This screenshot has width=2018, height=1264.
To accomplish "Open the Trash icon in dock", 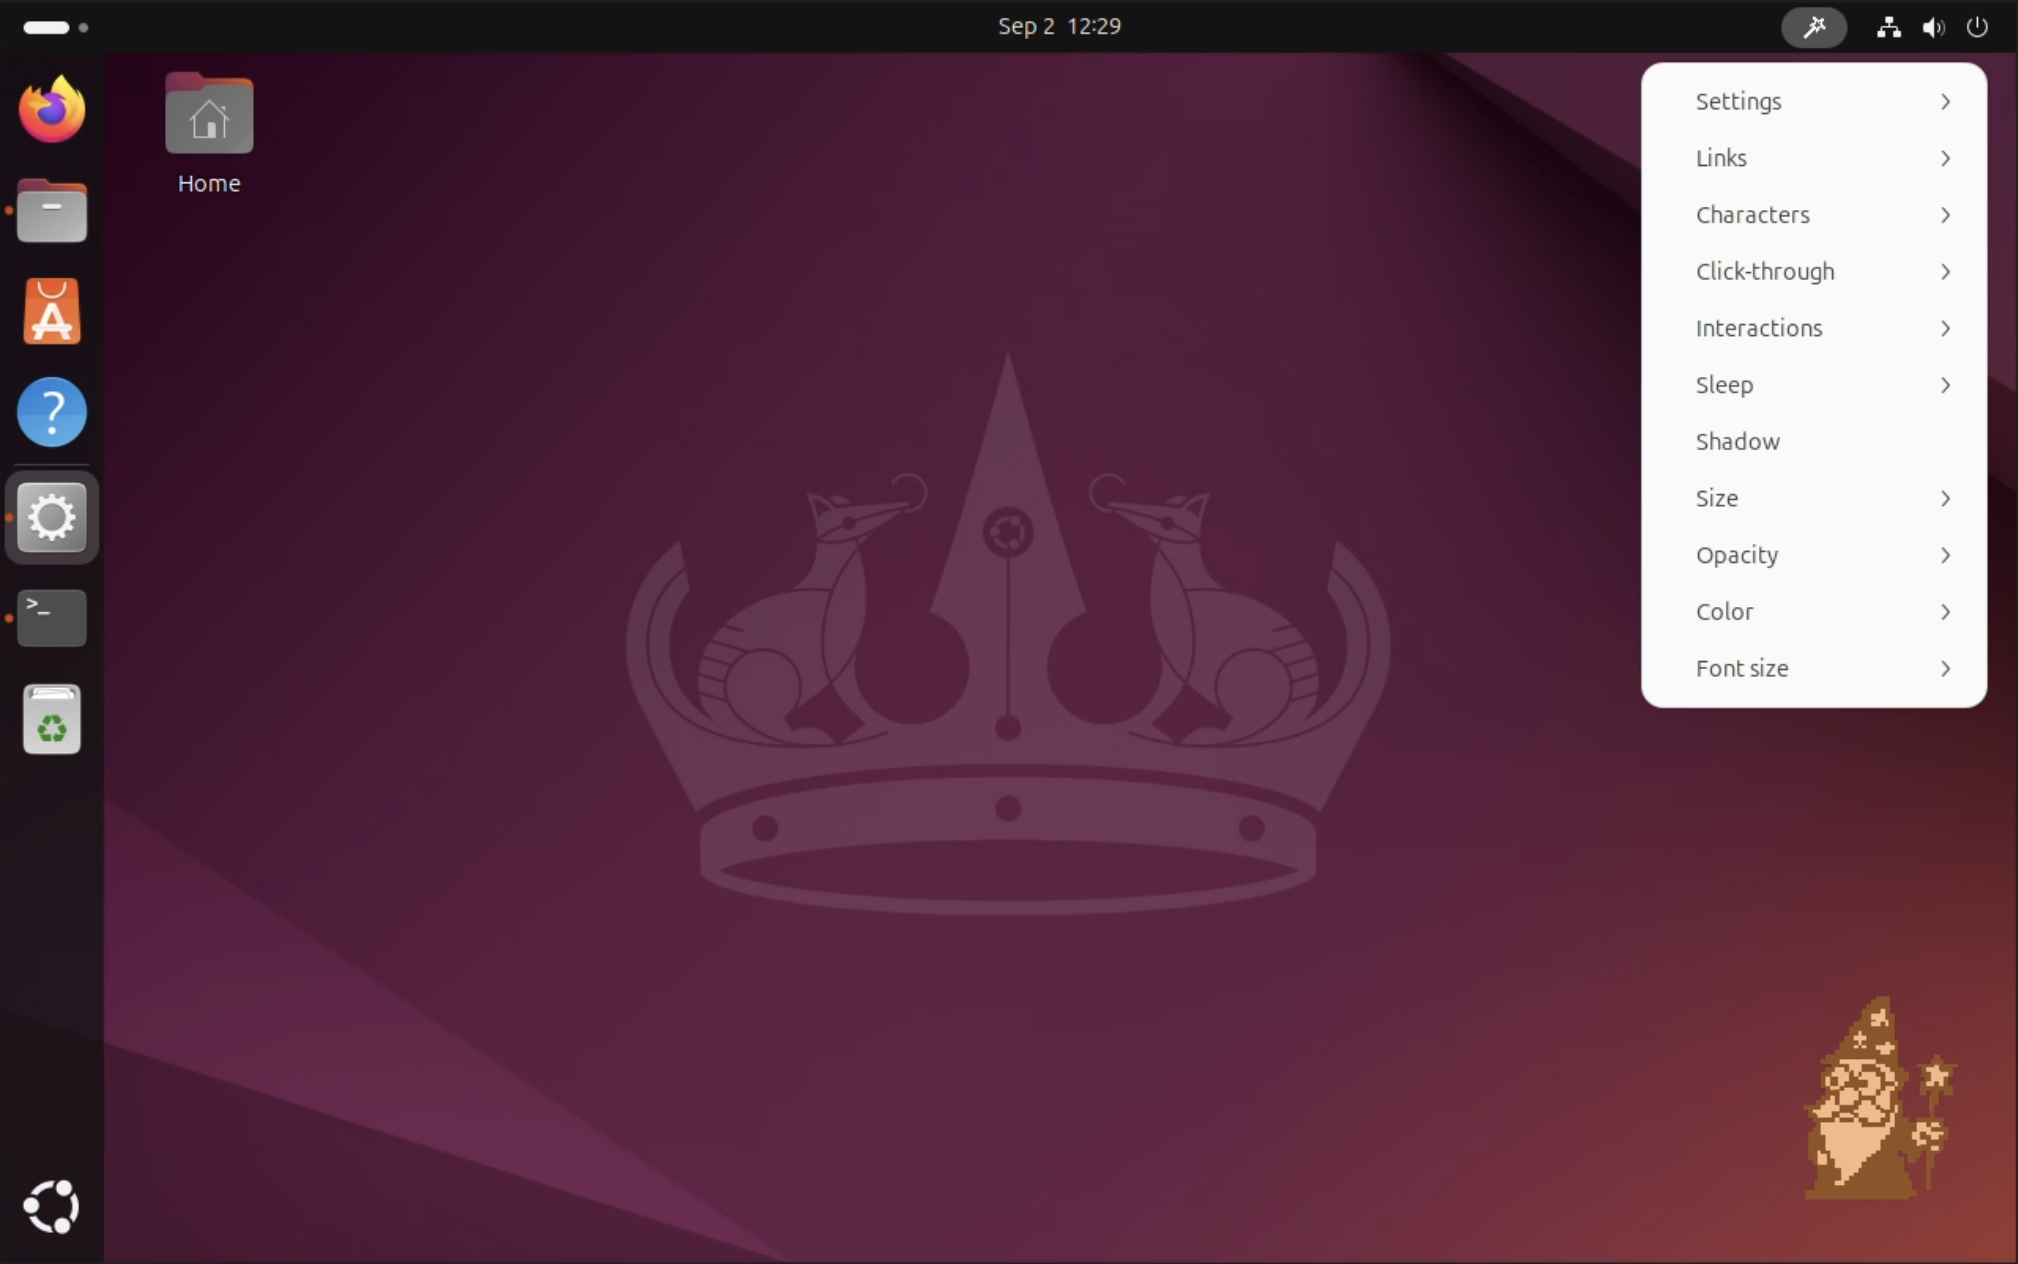I will click(52, 719).
